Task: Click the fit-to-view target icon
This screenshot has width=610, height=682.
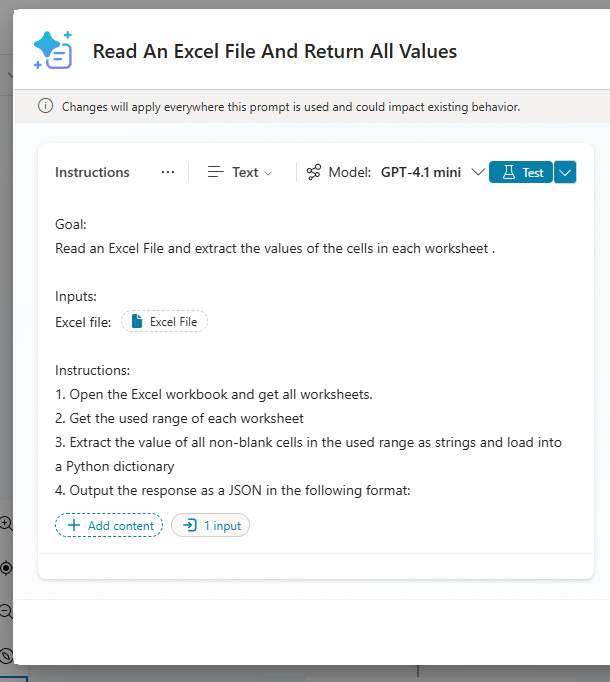Action: pyautogui.click(x=6, y=567)
